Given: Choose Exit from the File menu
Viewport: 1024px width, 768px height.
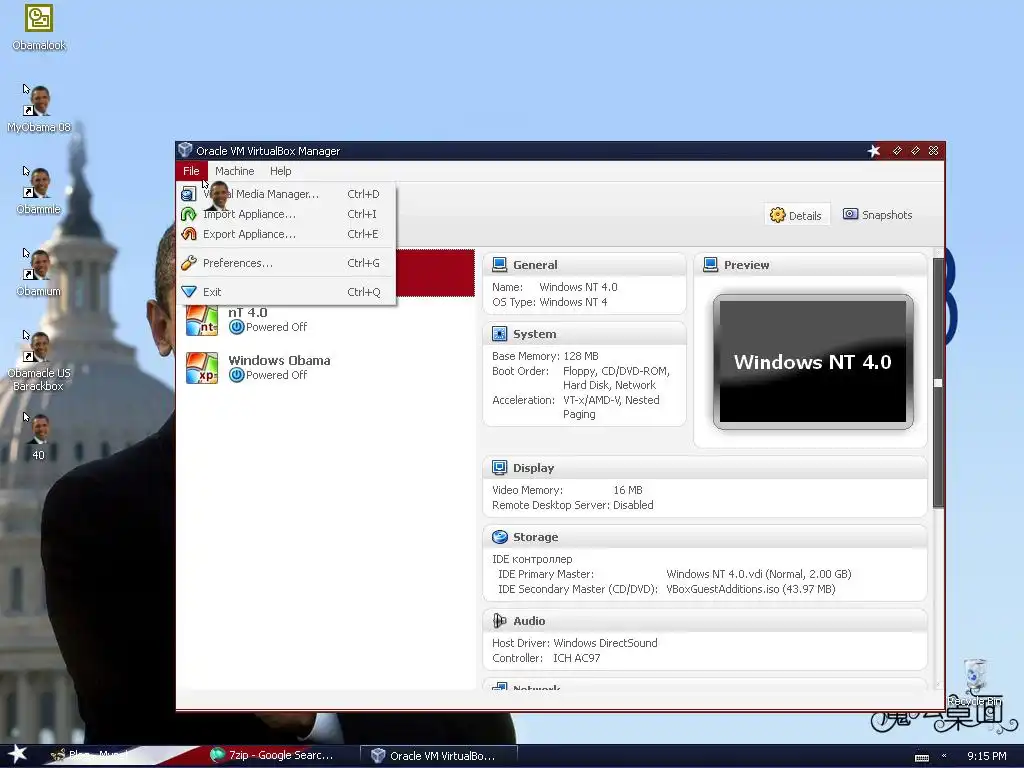Looking at the screenshot, I should point(286,292).
